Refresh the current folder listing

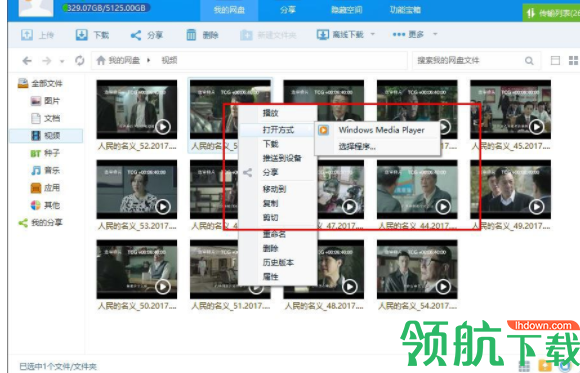coord(80,60)
